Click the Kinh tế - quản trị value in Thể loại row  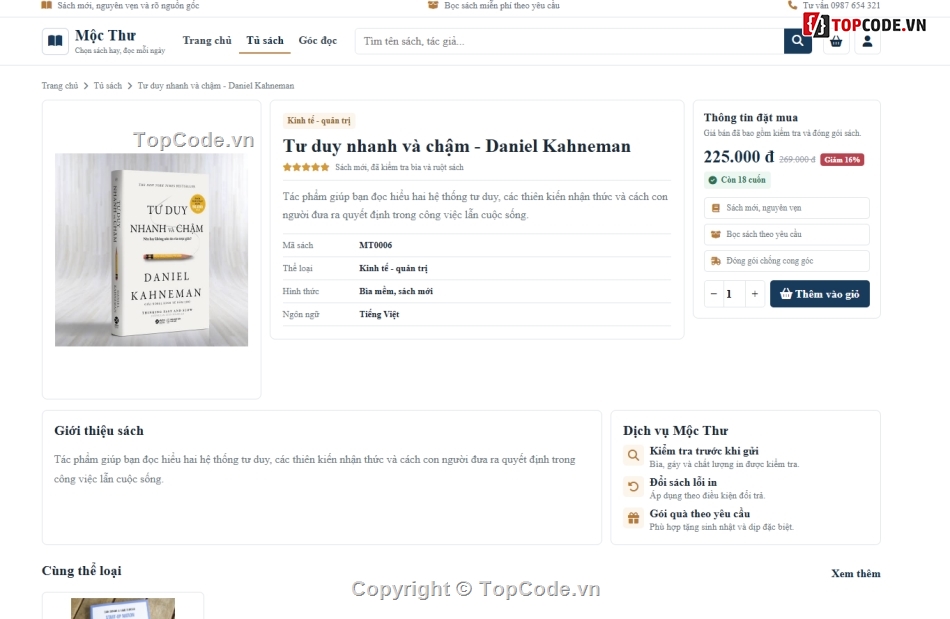pos(393,268)
